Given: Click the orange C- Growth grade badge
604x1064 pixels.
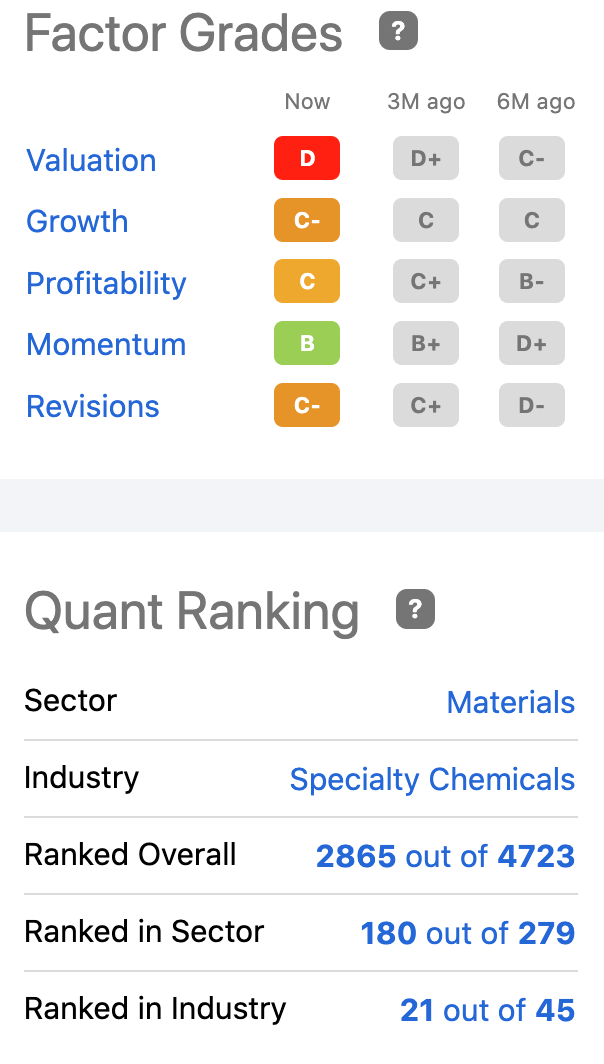Looking at the screenshot, I should pos(306,220).
